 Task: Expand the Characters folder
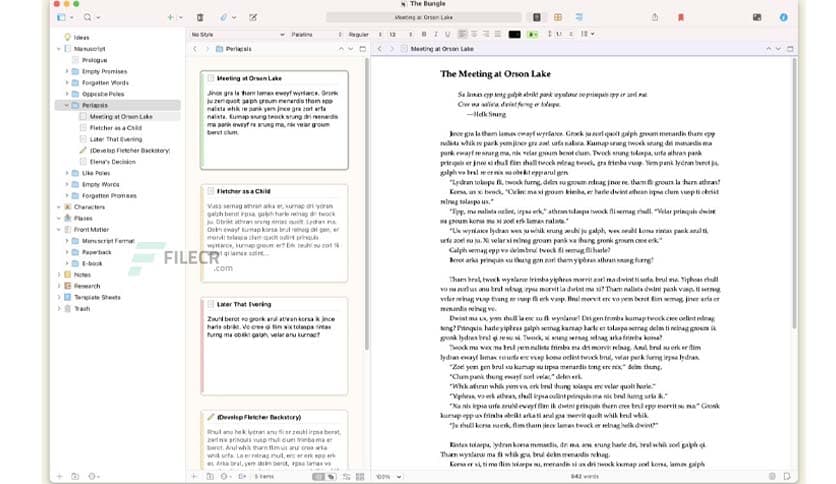pos(59,207)
